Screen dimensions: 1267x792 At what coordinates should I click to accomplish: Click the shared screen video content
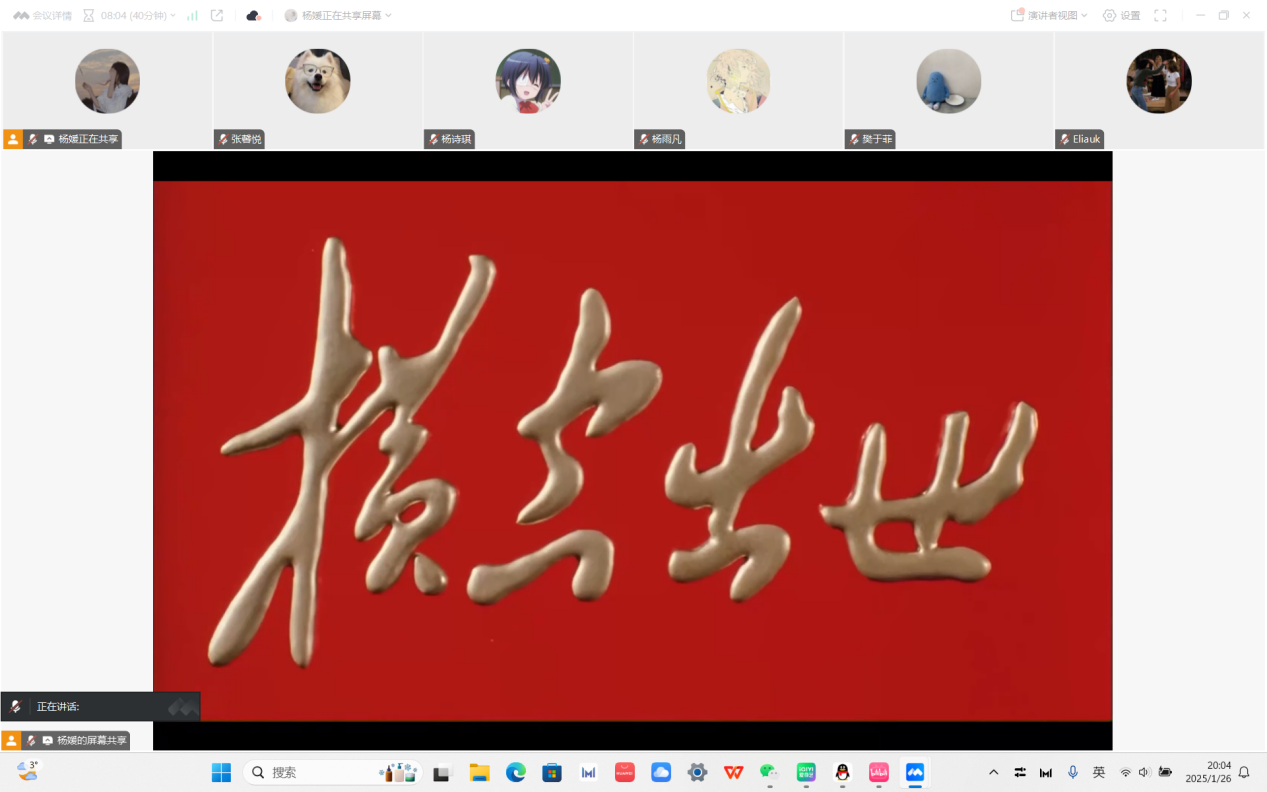pos(632,450)
